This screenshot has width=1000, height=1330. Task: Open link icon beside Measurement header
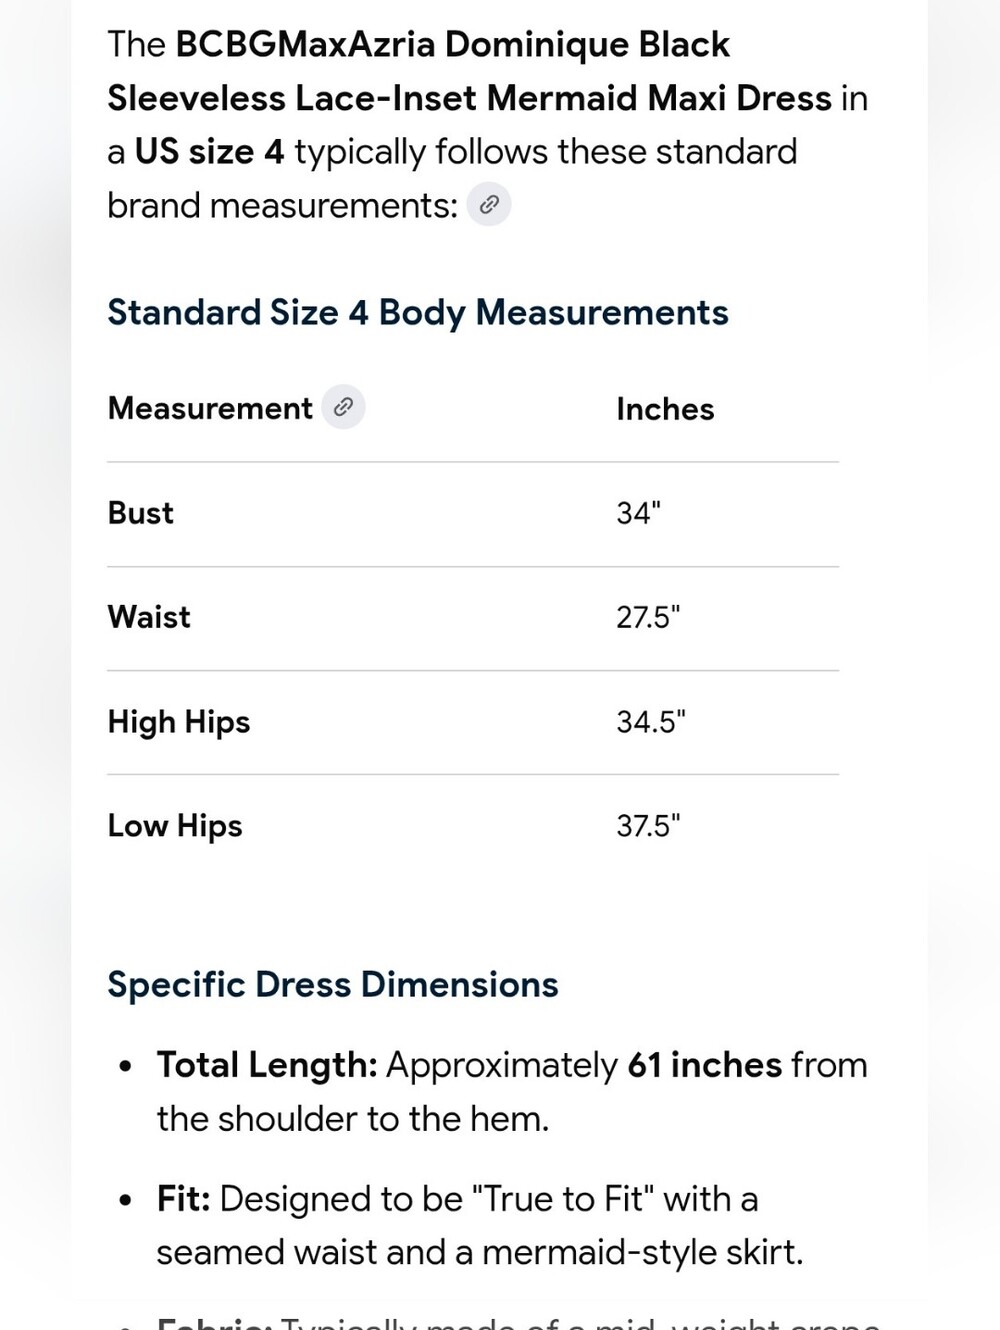pos(343,407)
